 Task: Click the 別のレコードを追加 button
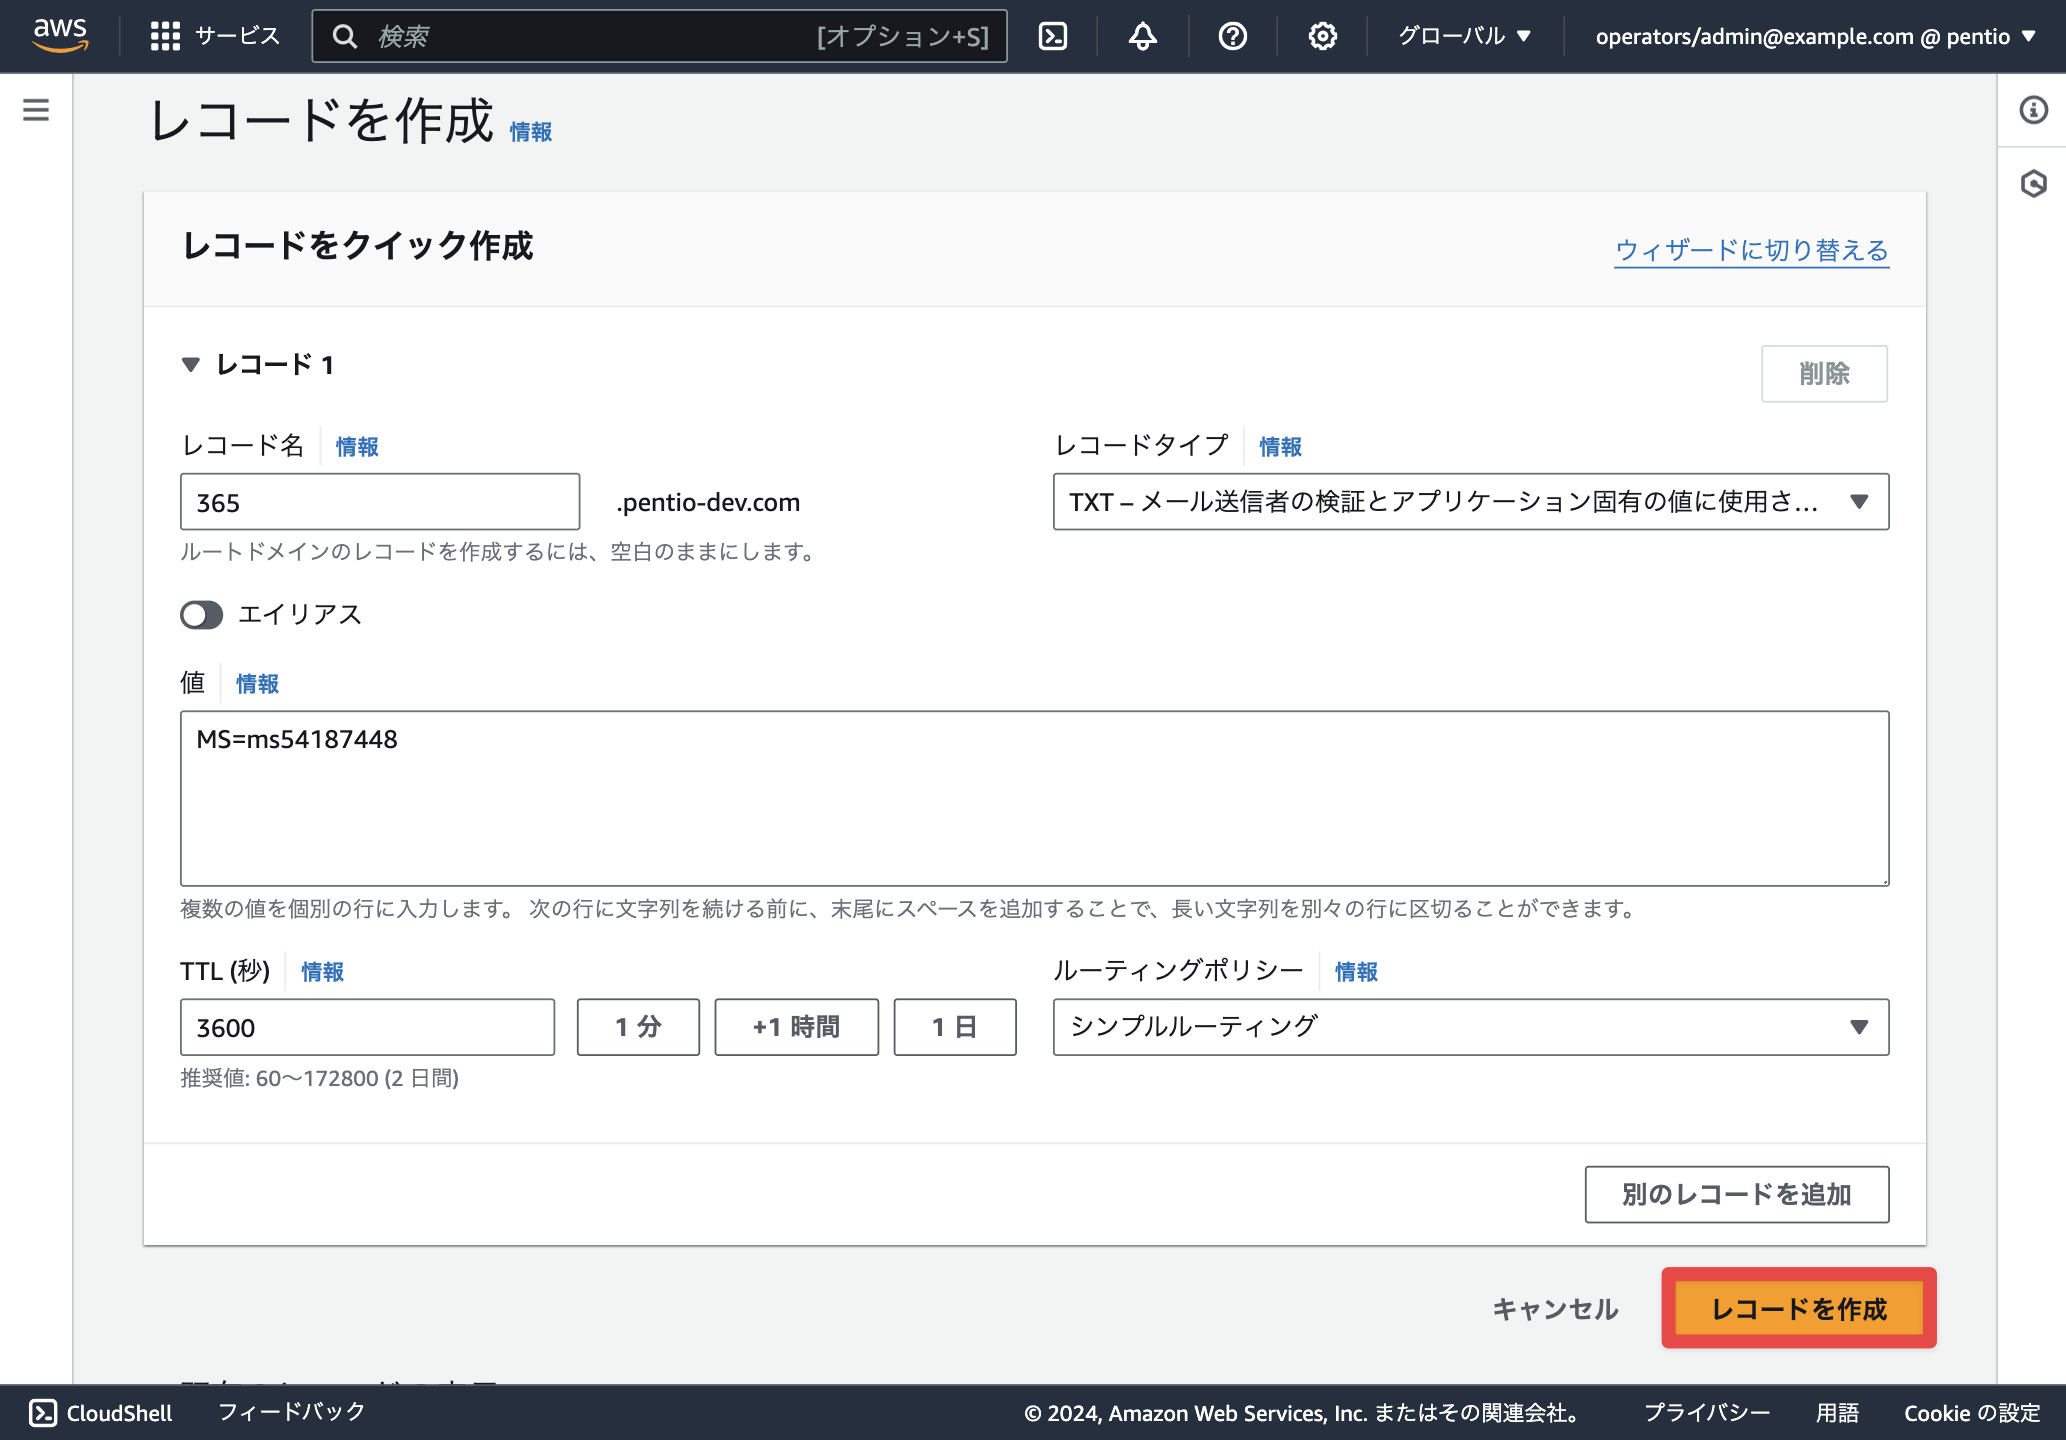pos(1736,1194)
